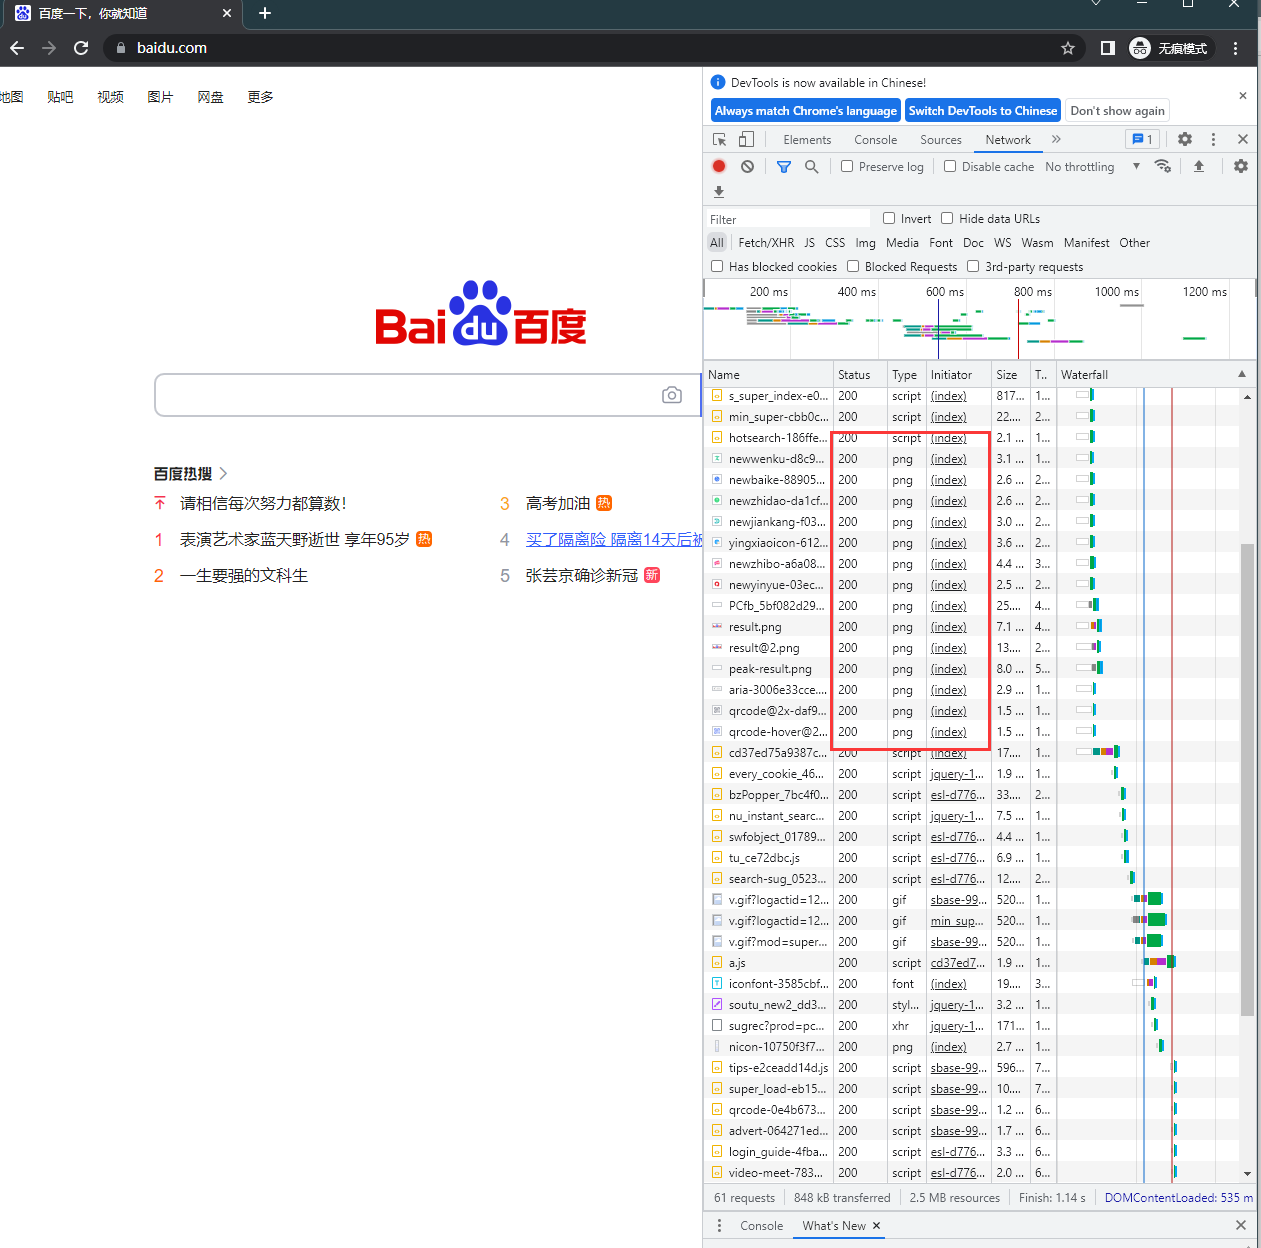Stop recording network log
The image size is (1261, 1248).
coord(719,166)
